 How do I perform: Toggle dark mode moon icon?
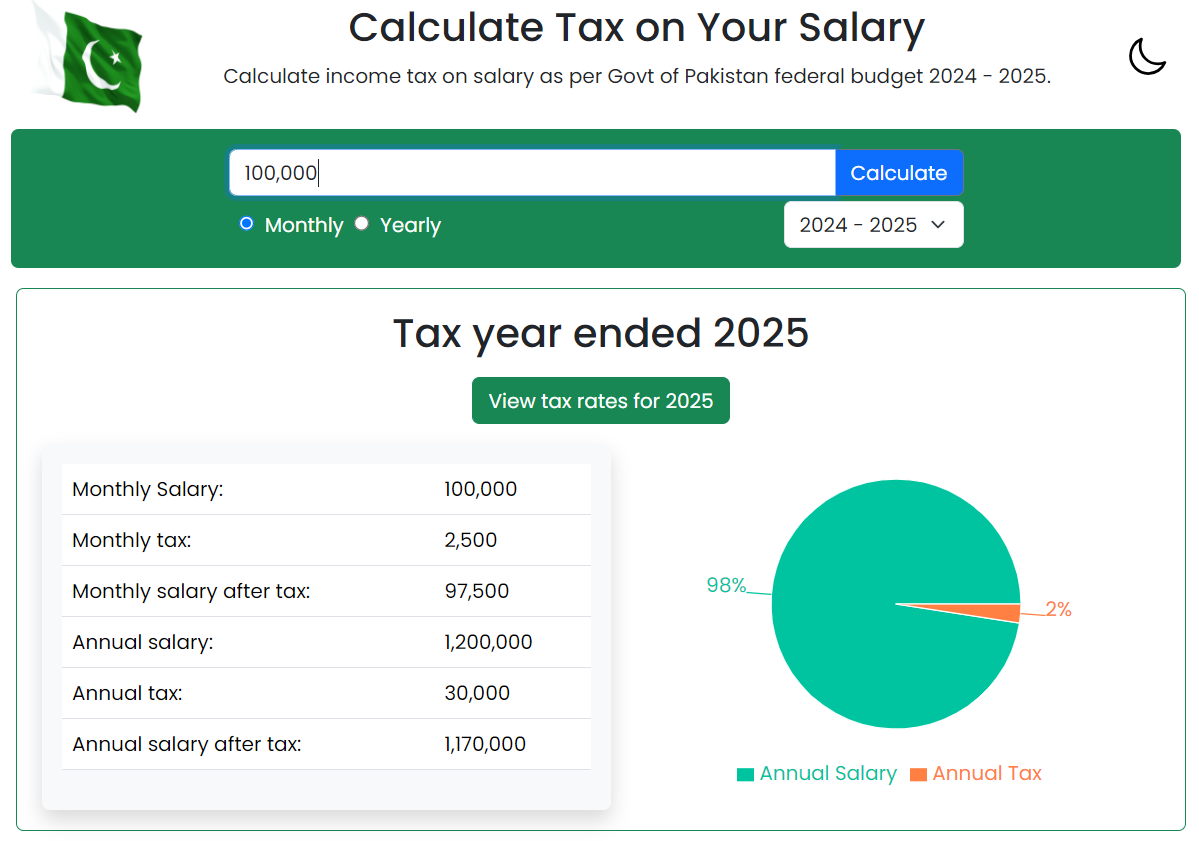click(x=1147, y=56)
